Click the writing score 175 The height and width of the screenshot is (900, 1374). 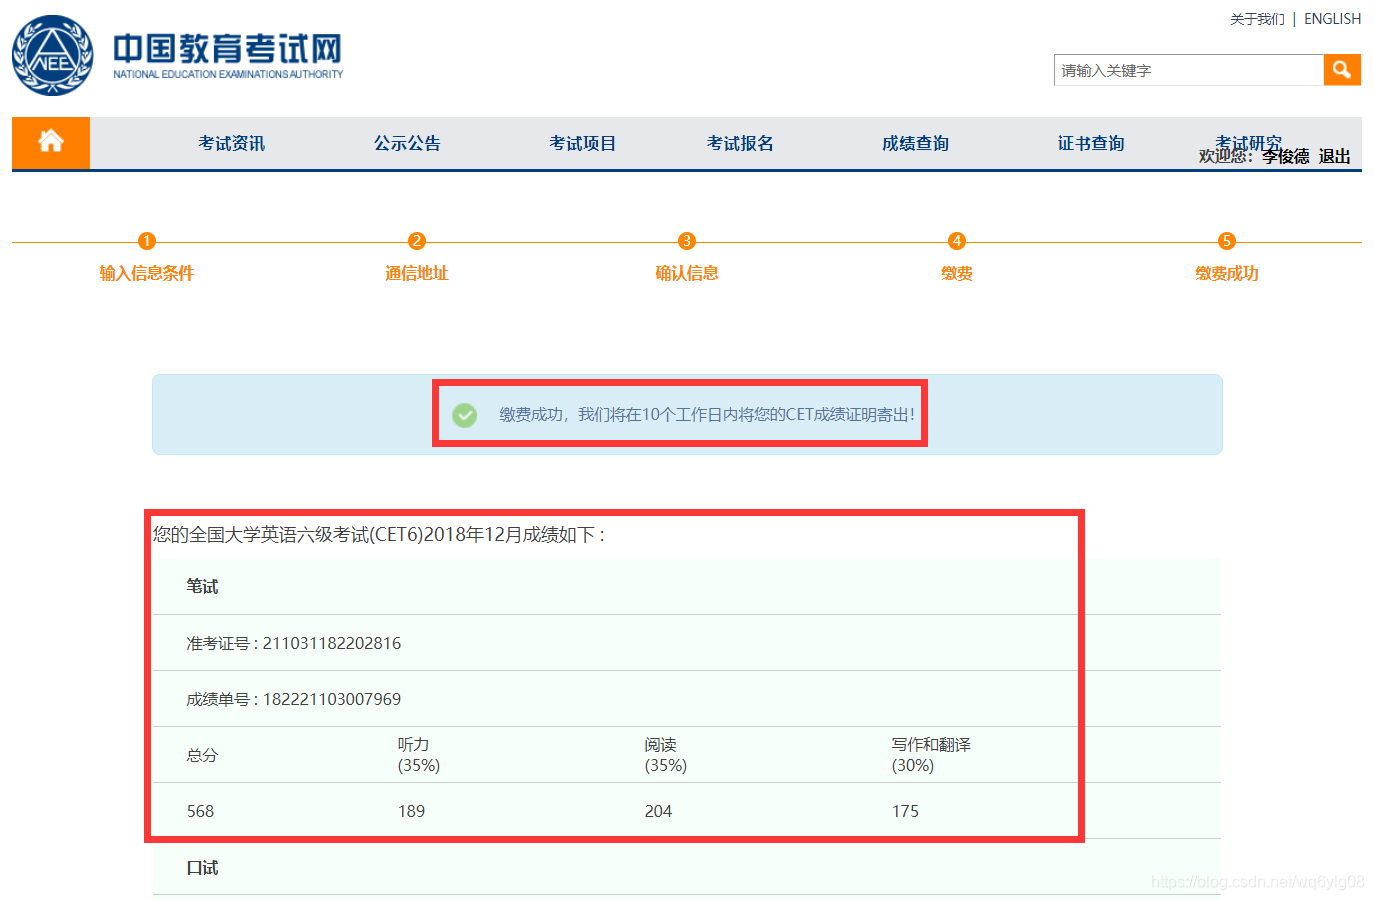click(905, 811)
